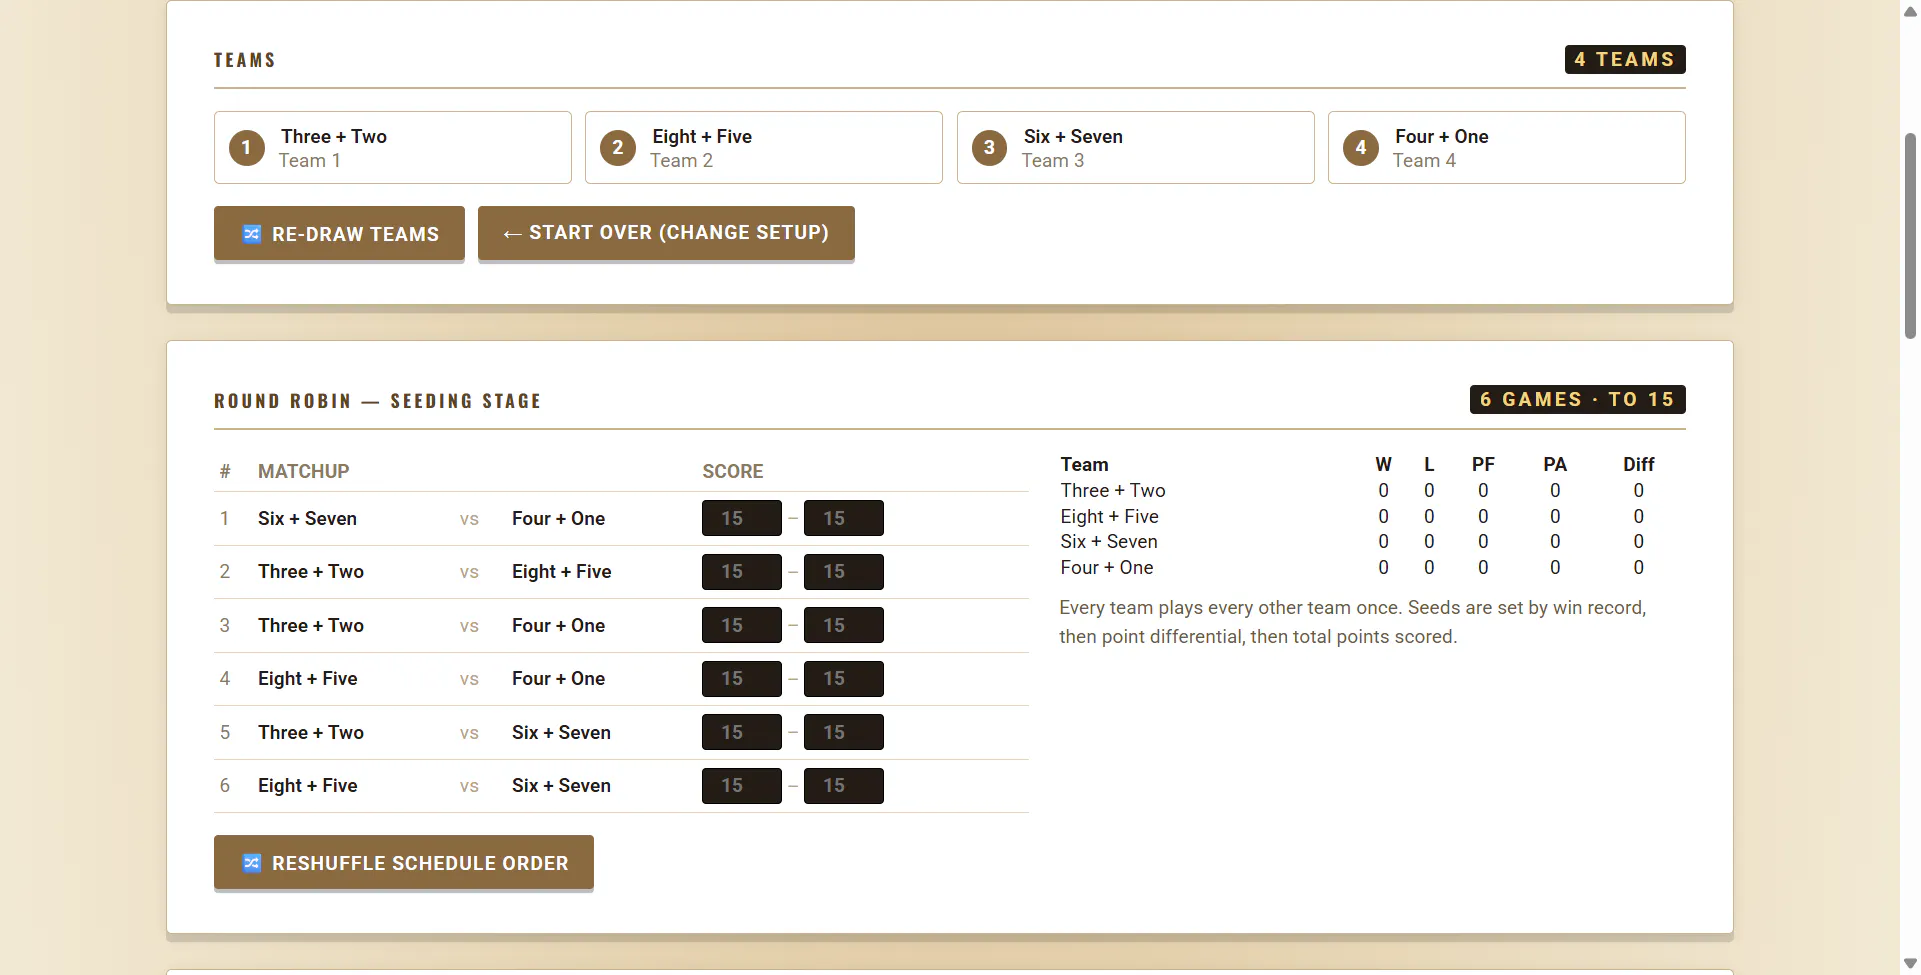Click Eight + Five in matchup row 4
1921x975 pixels.
coord(307,679)
